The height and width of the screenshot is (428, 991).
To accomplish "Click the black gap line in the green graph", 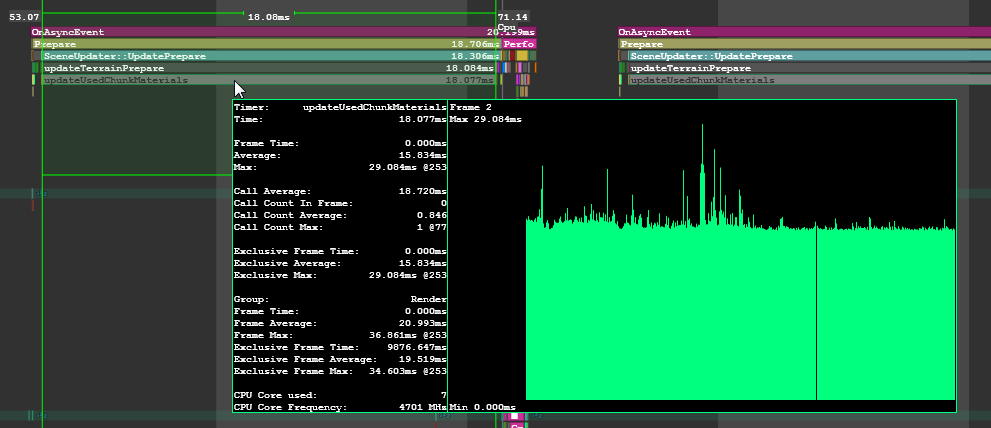I will [x=817, y=310].
